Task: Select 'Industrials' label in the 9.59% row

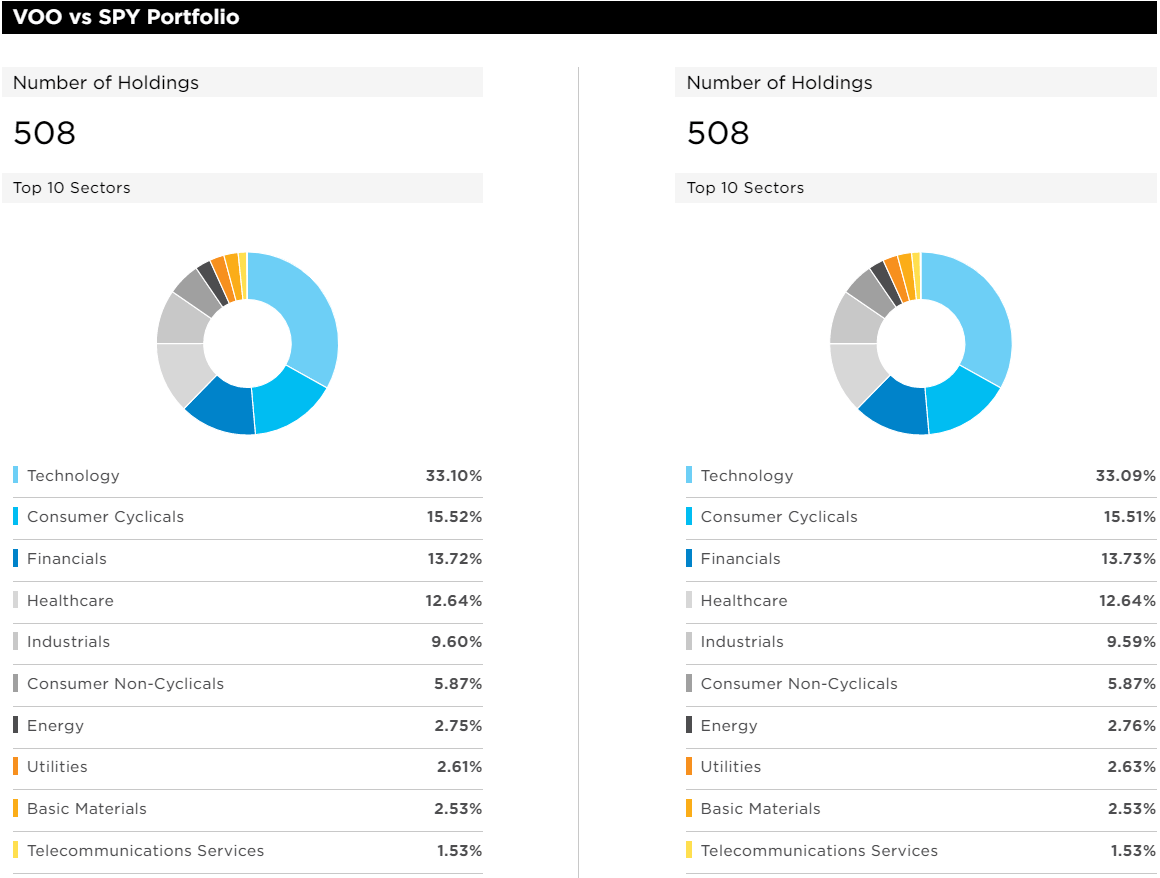Action: click(x=742, y=642)
